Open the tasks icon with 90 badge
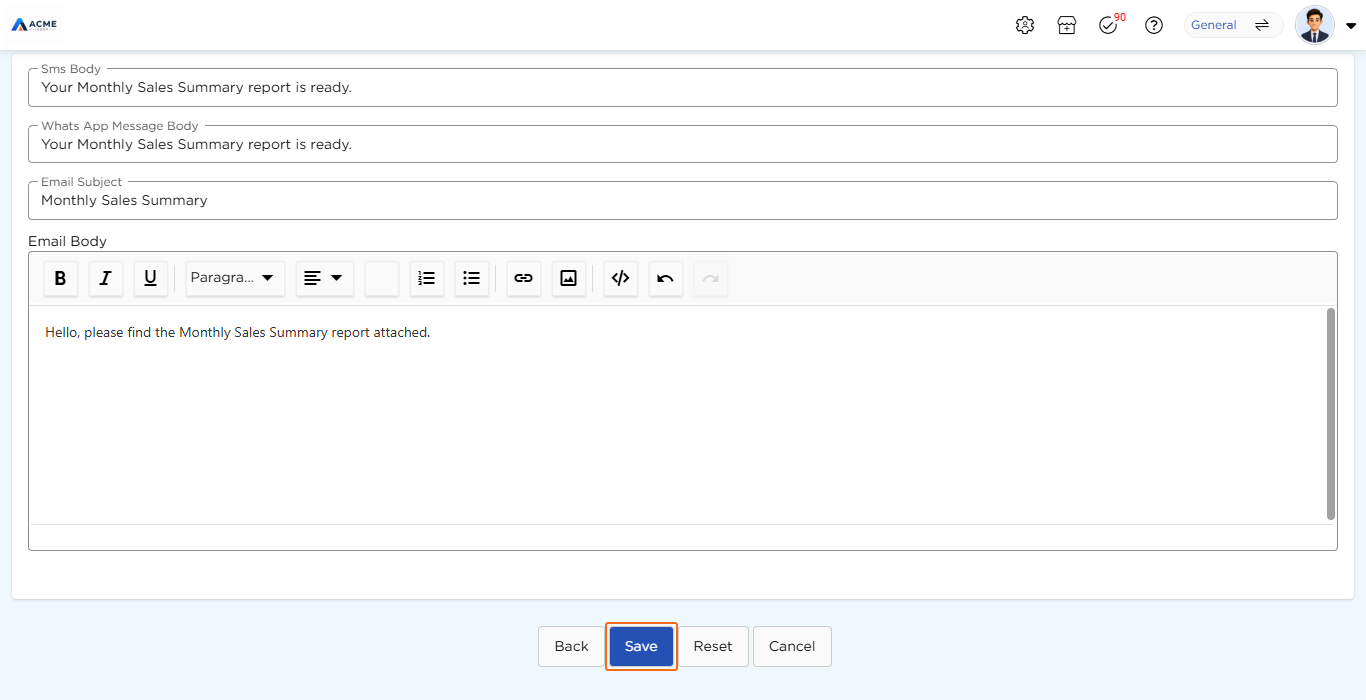This screenshot has width=1366, height=700. click(1109, 25)
